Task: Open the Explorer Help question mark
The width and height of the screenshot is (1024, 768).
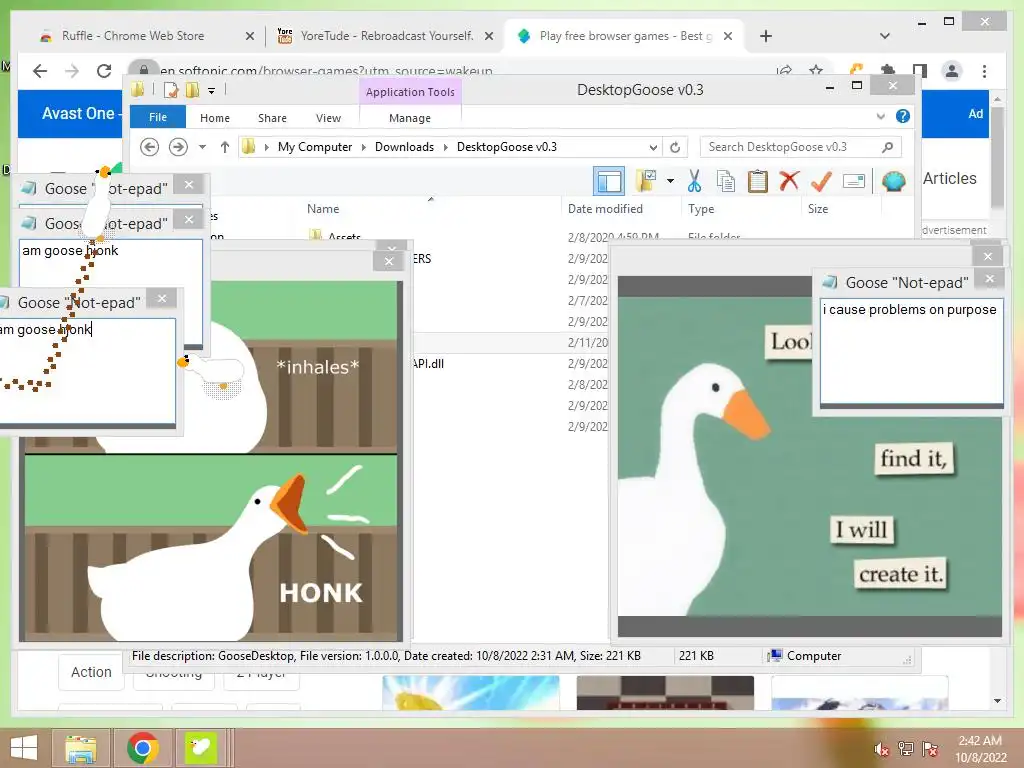Action: tap(903, 116)
